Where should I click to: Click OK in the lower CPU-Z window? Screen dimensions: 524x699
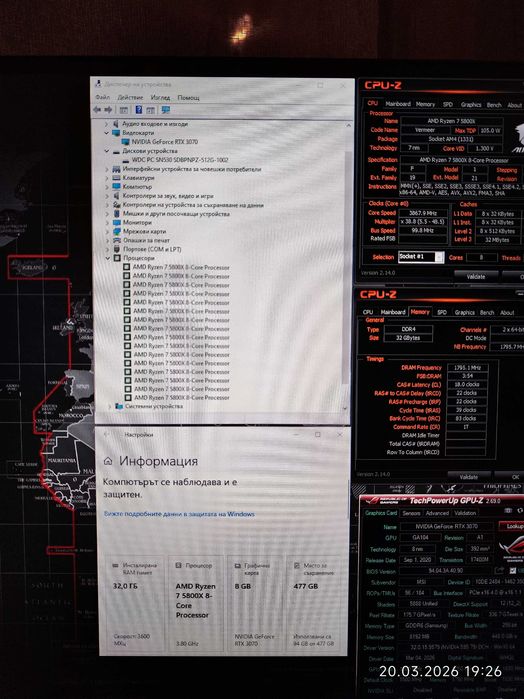pos(512,477)
